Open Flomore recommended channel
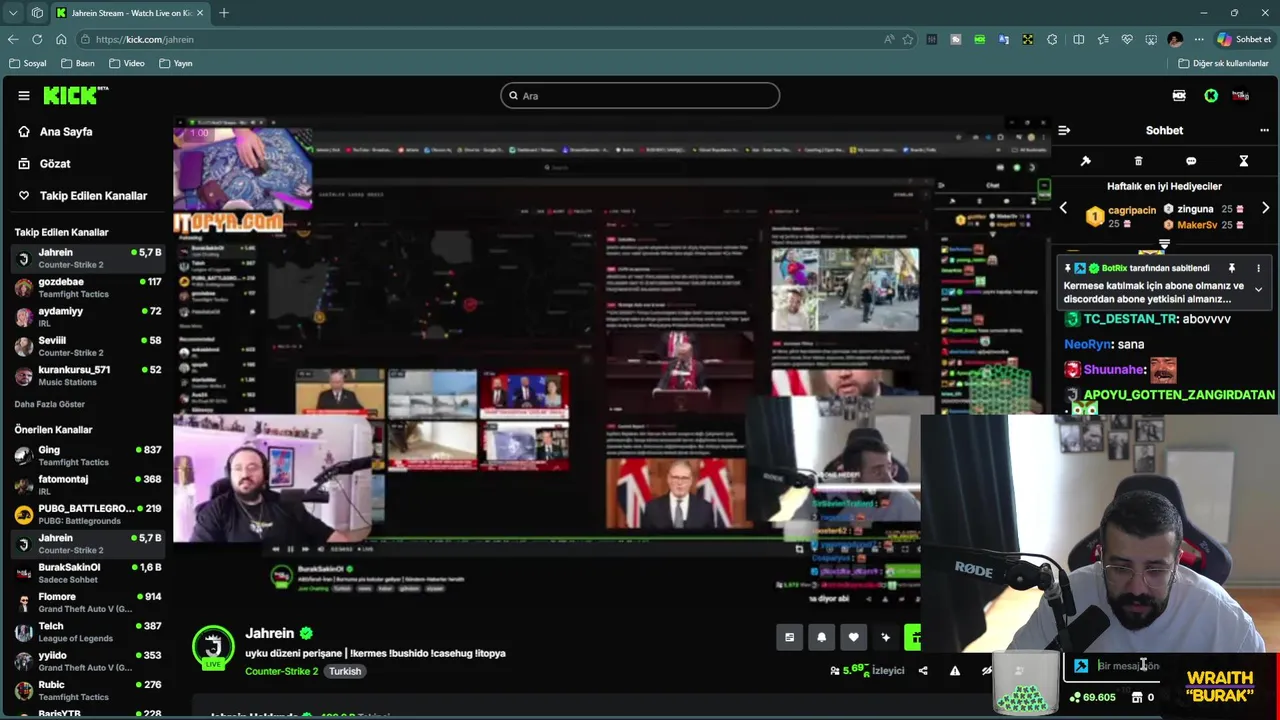 (88, 602)
